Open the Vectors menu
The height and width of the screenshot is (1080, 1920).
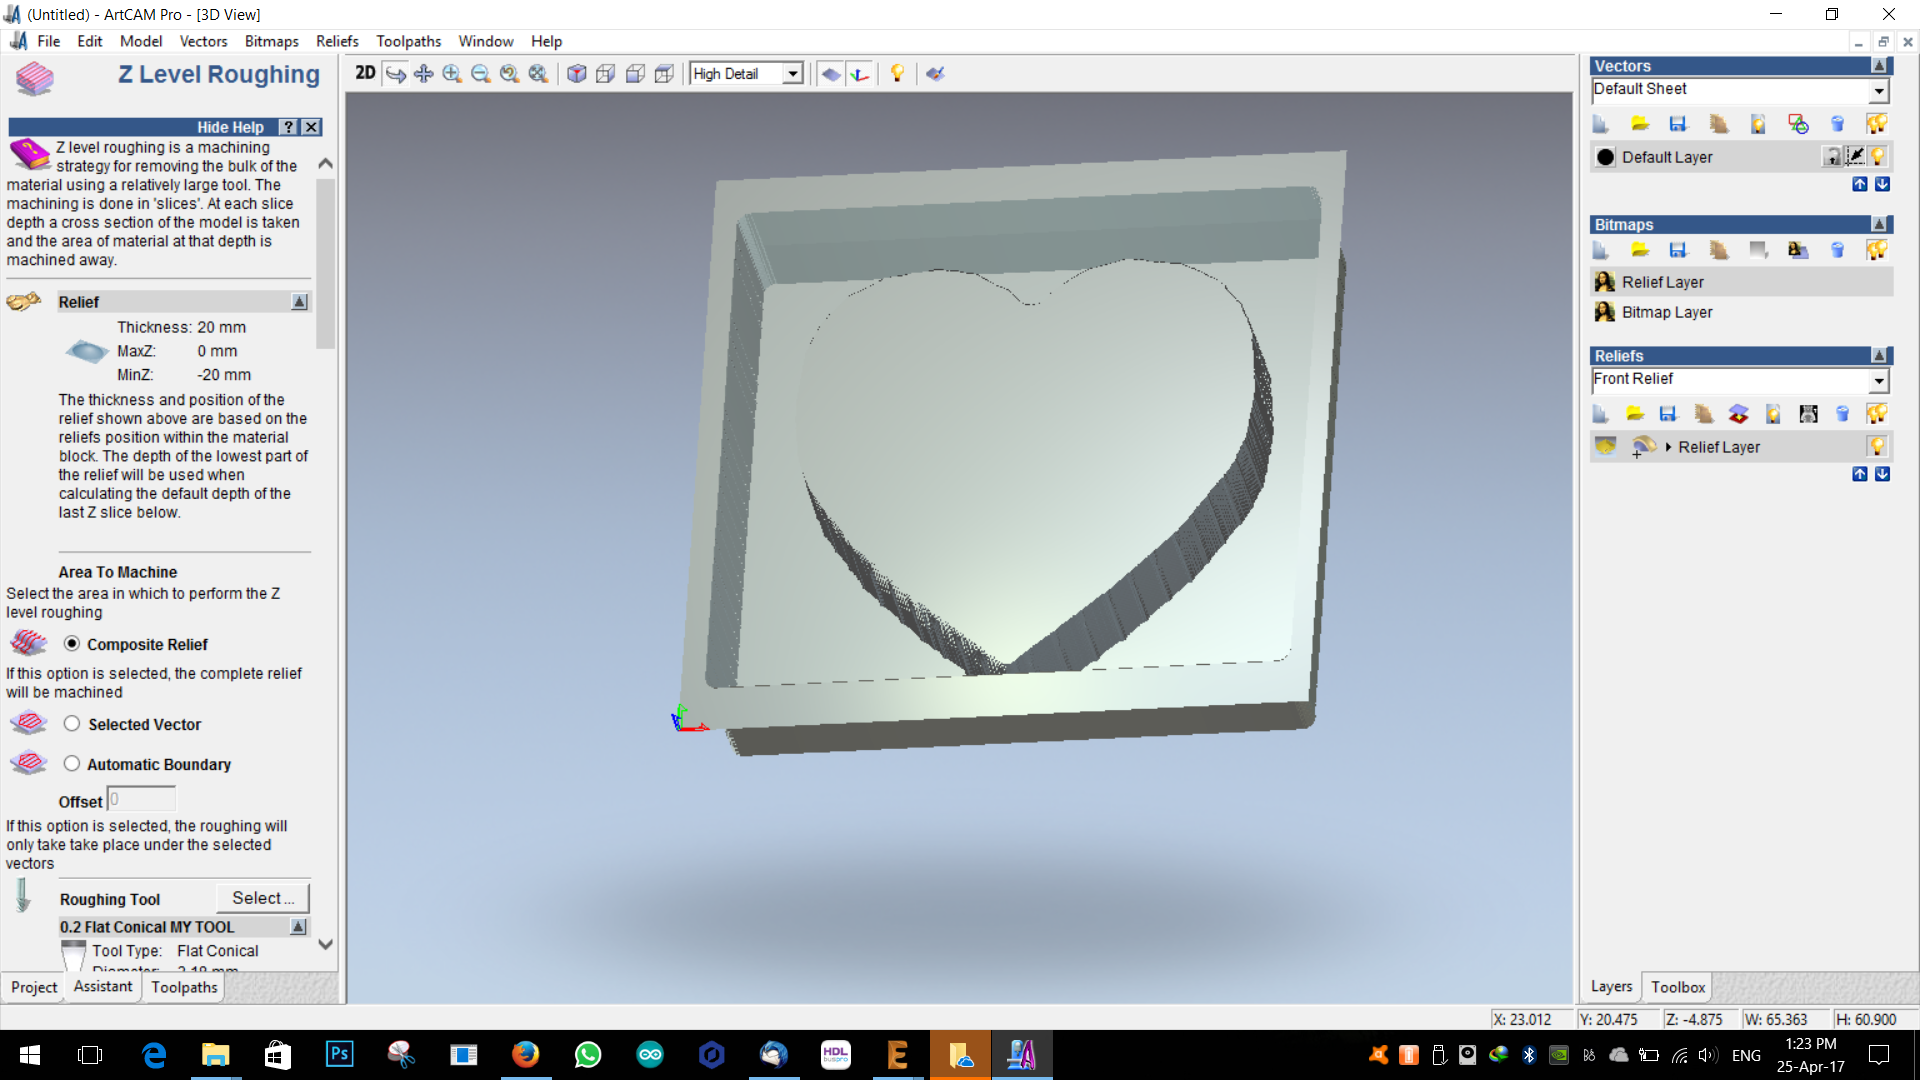pos(203,41)
